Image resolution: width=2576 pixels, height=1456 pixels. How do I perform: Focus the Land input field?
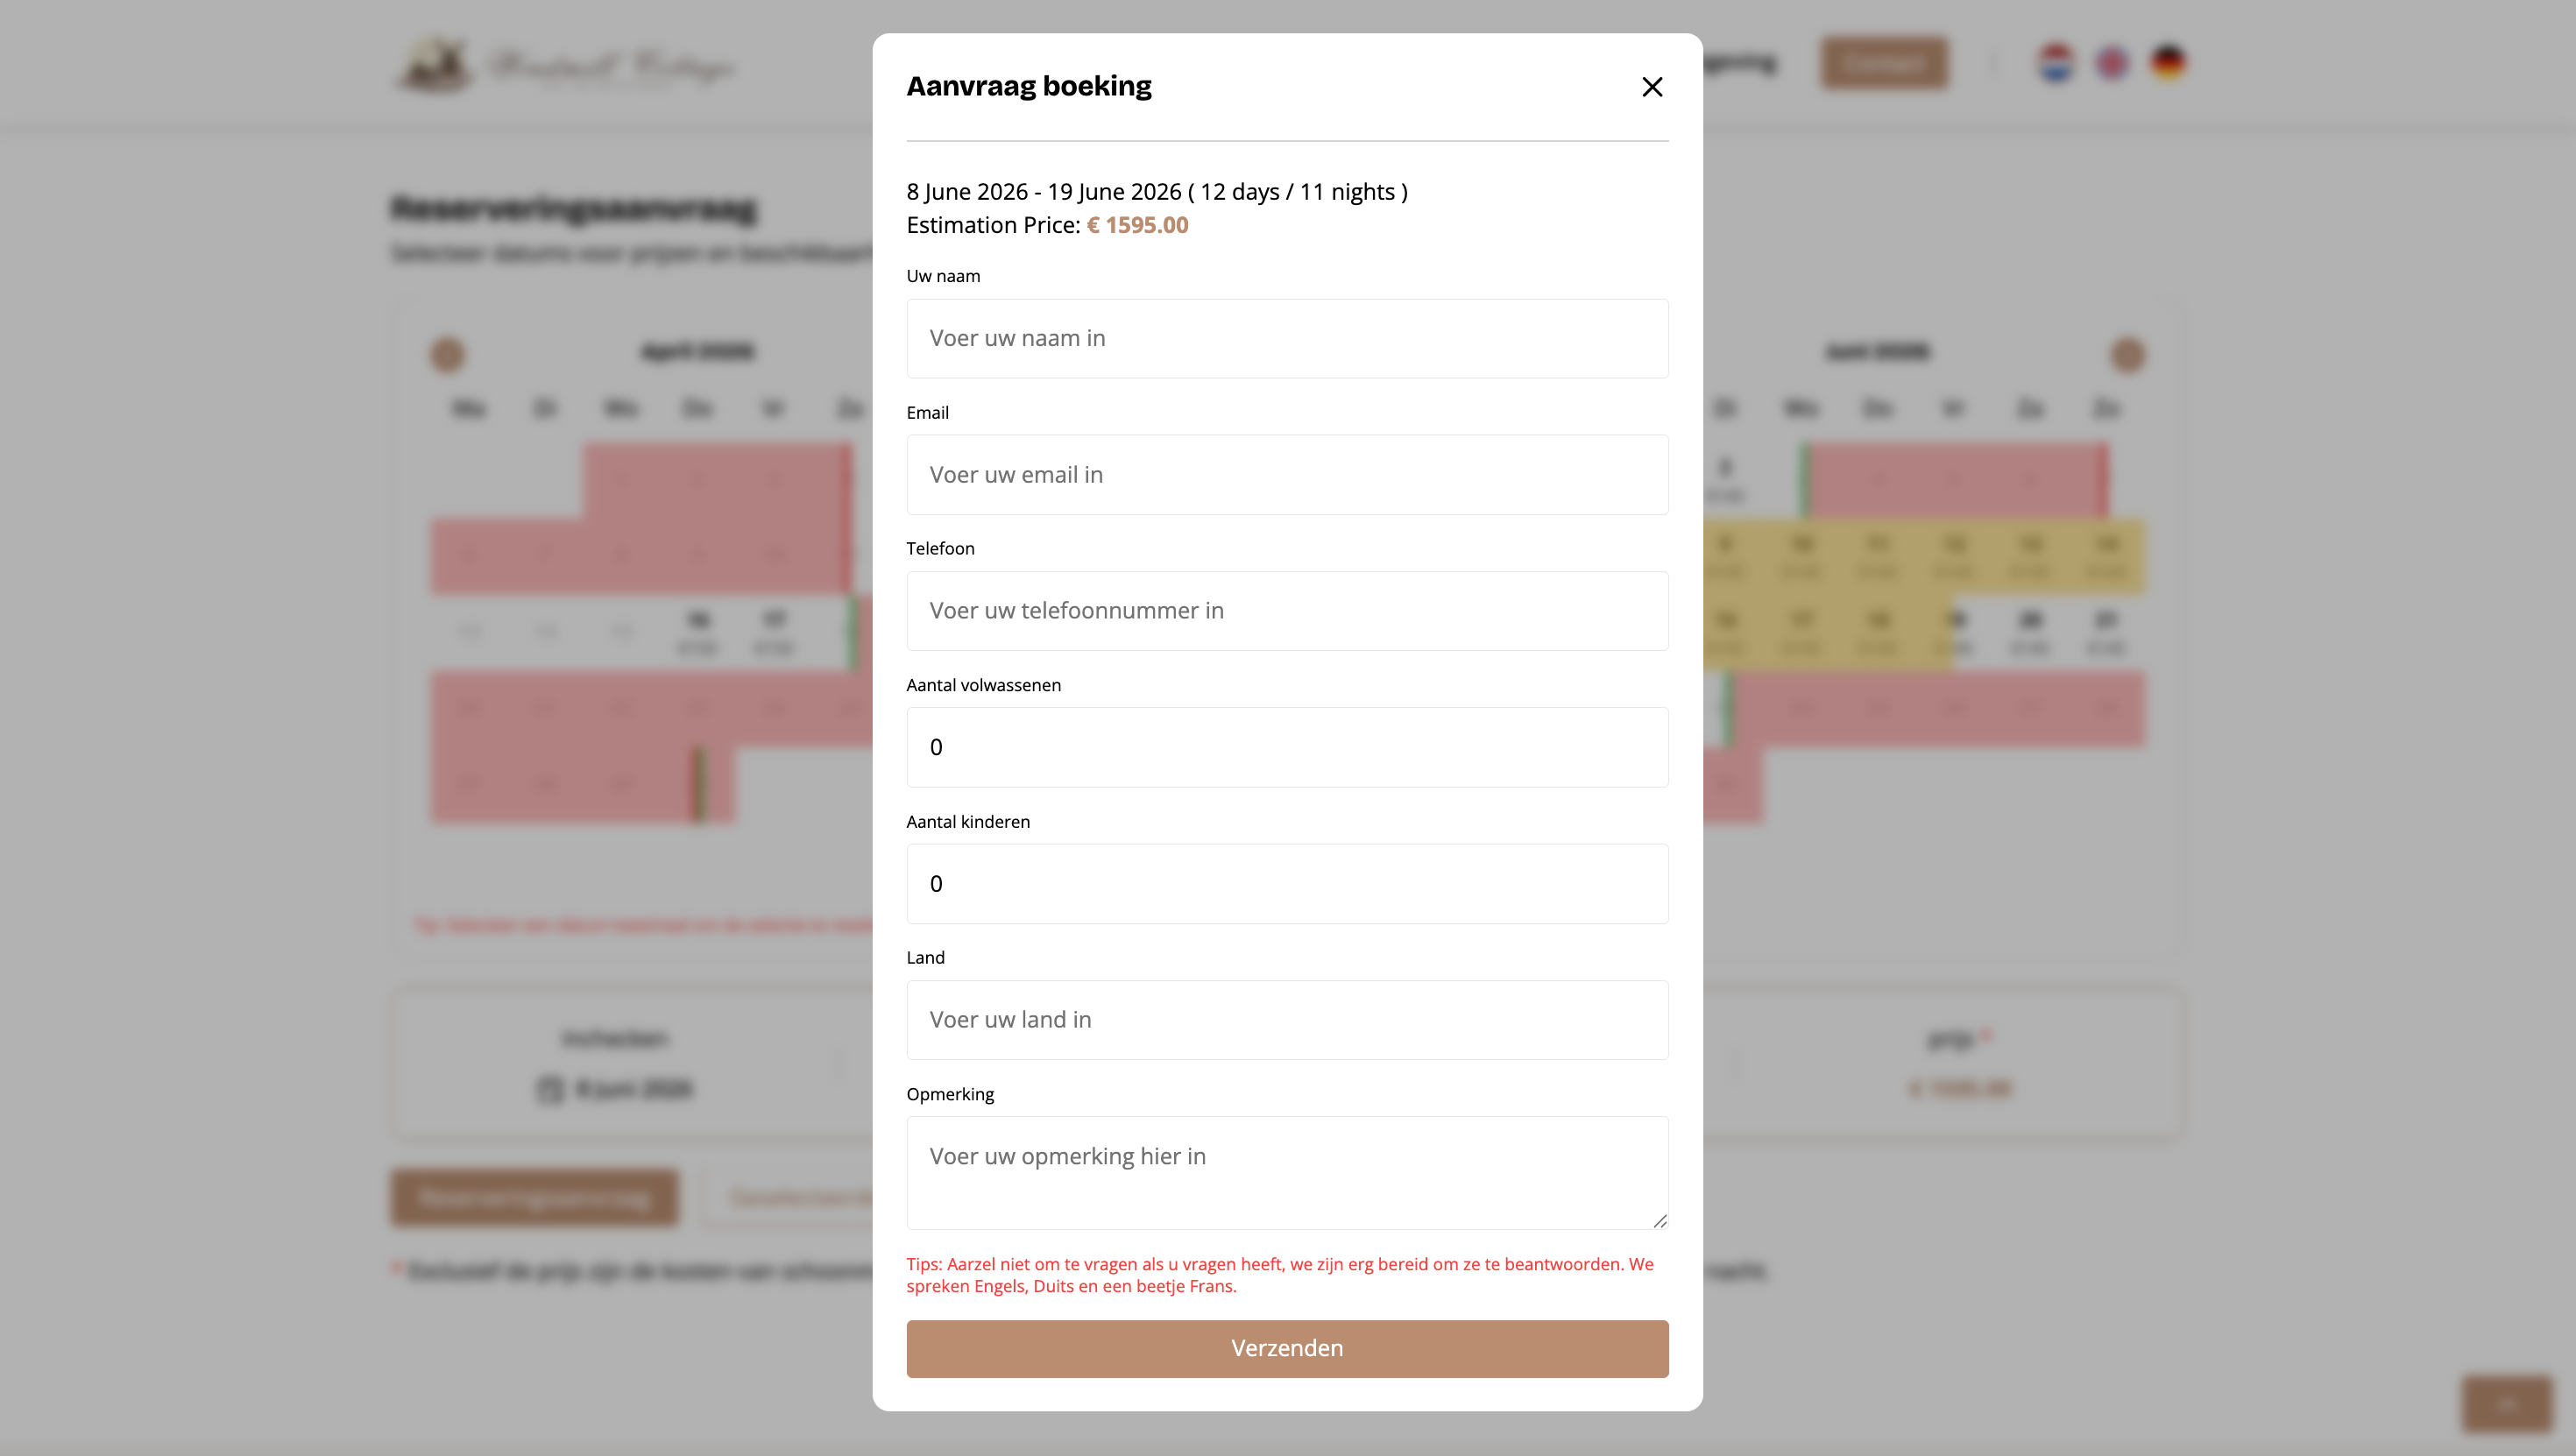click(1287, 1020)
